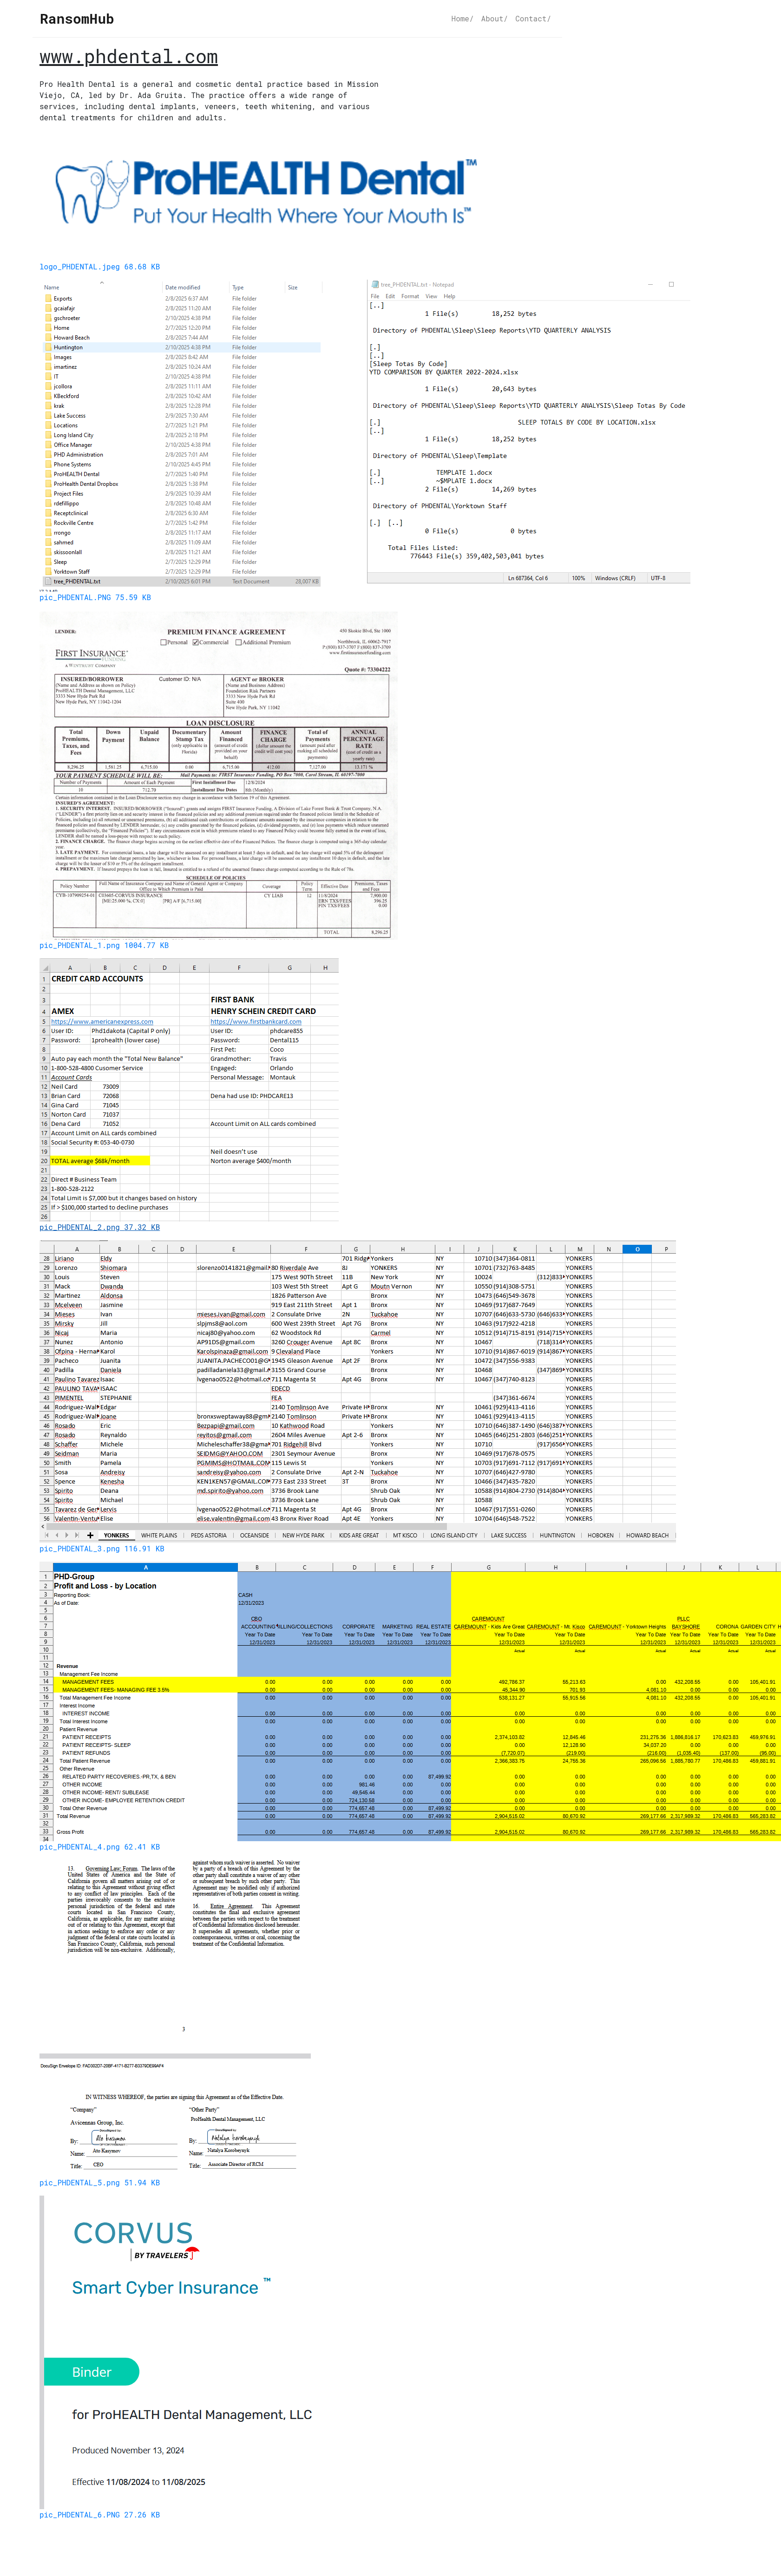Click the Windows (CRLF) status entry
Viewport: 781px width, 2576px height.
pos(615,578)
